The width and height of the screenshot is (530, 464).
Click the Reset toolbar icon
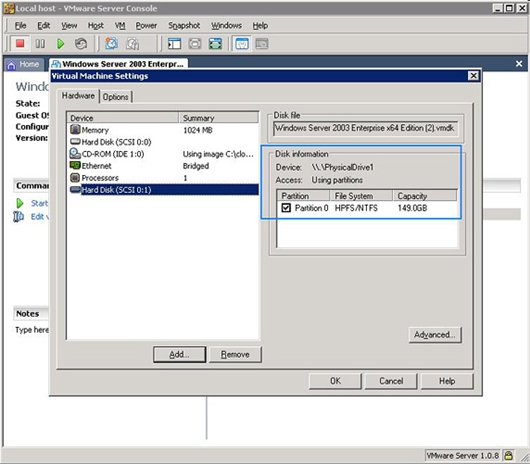[81, 44]
